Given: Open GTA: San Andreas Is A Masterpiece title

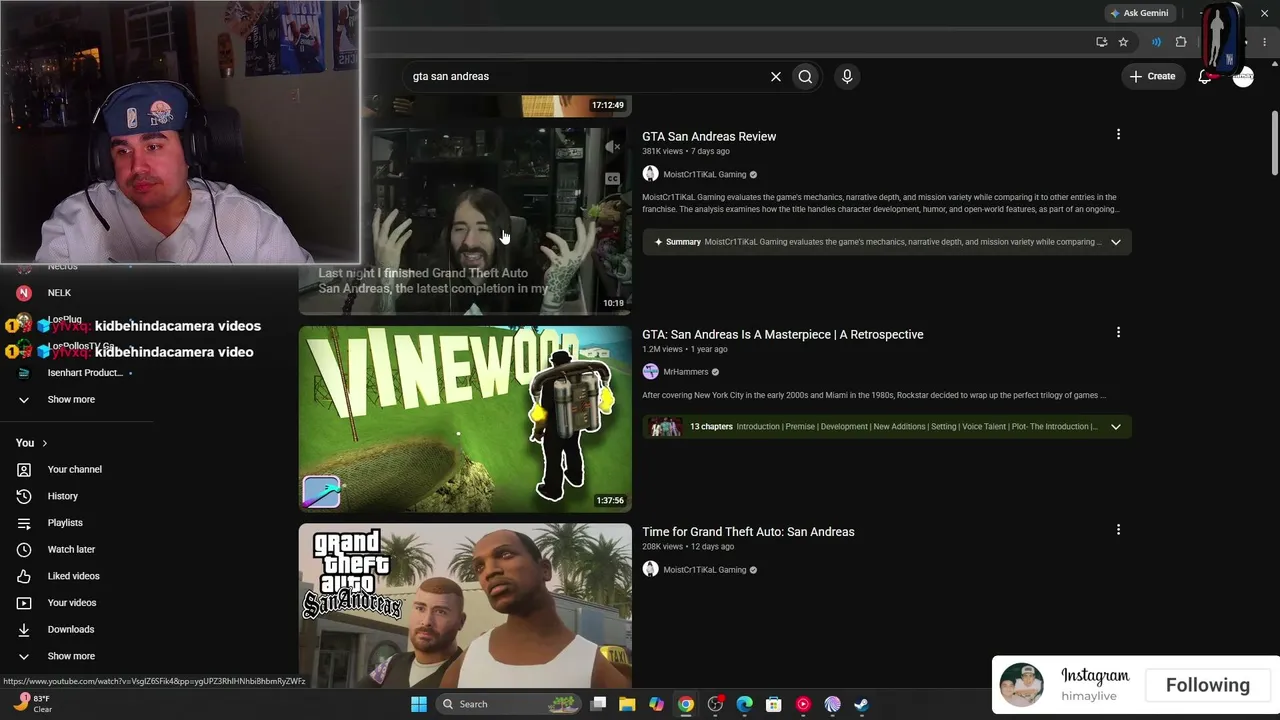Looking at the screenshot, I should pyautogui.click(x=783, y=334).
